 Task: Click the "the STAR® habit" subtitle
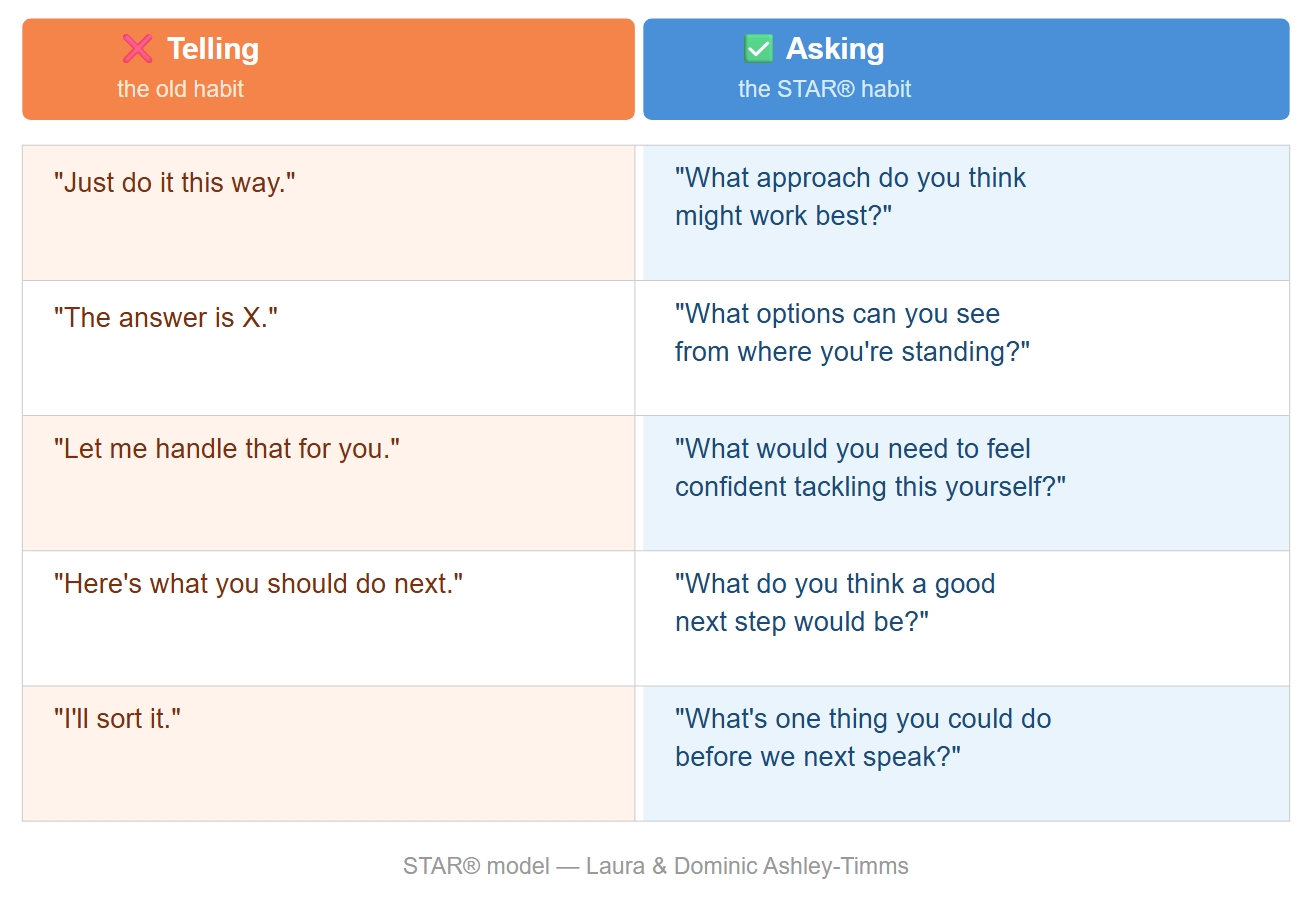coord(824,89)
